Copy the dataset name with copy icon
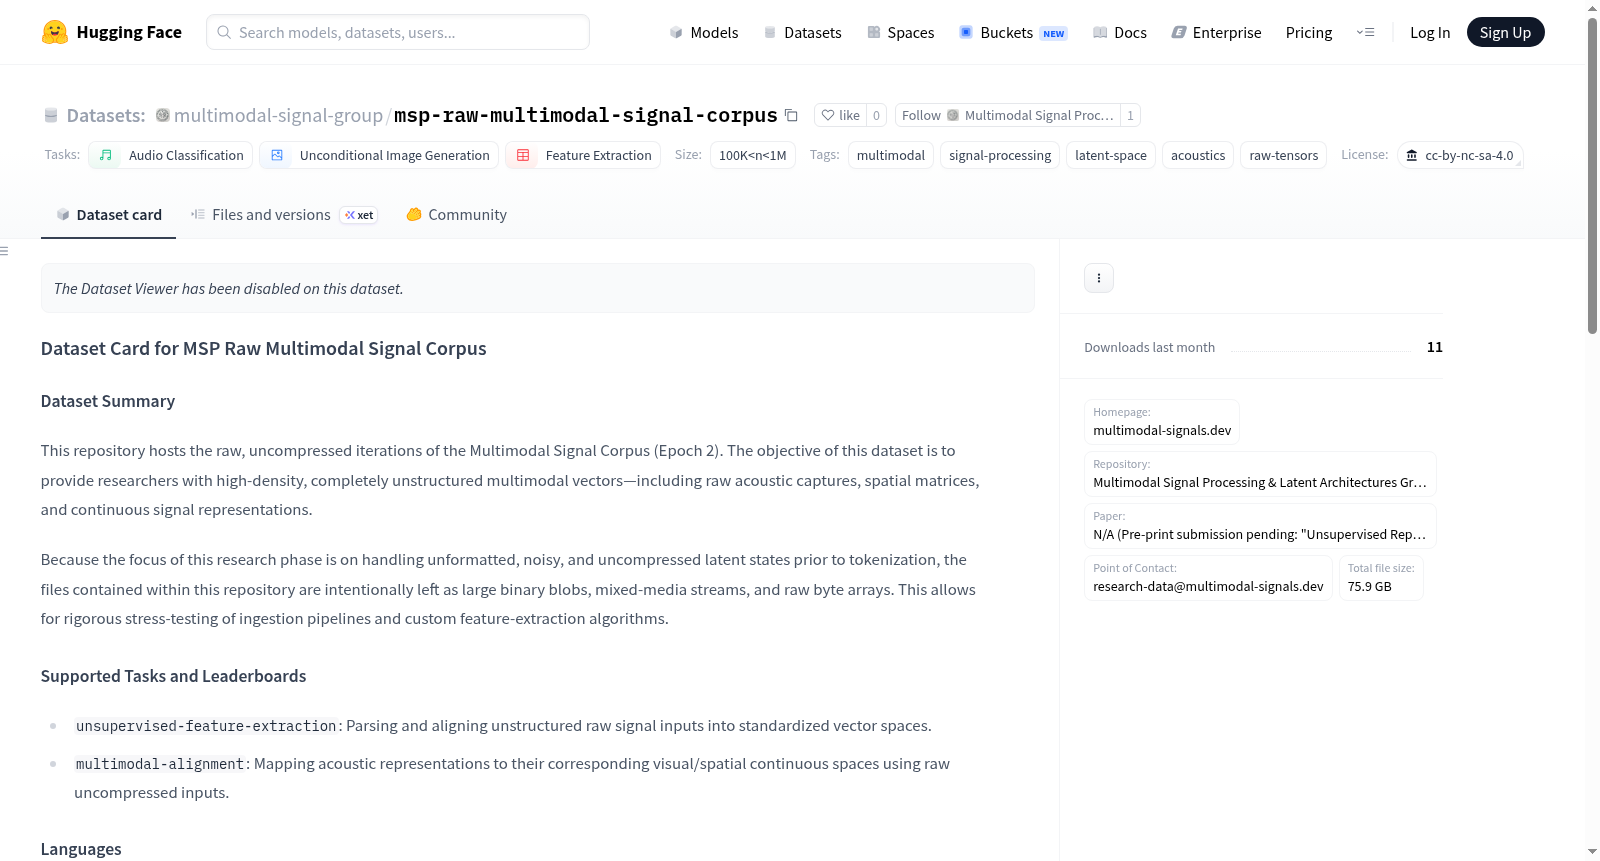This screenshot has width=1600, height=861. [x=791, y=115]
